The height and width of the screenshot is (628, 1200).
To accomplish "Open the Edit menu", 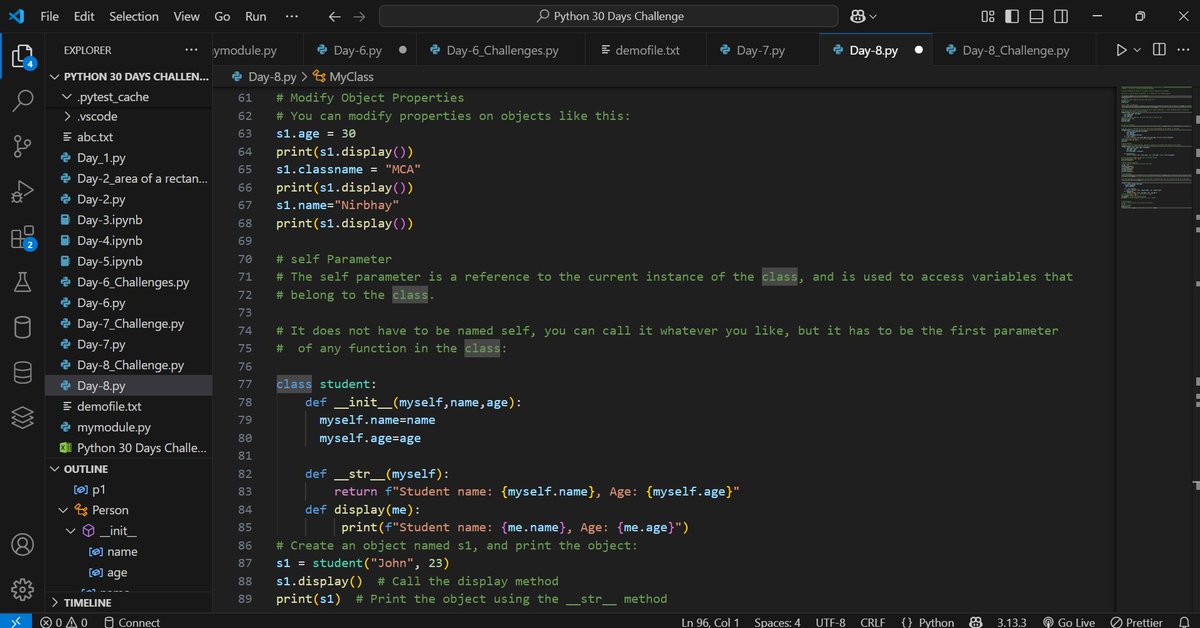I will [84, 16].
